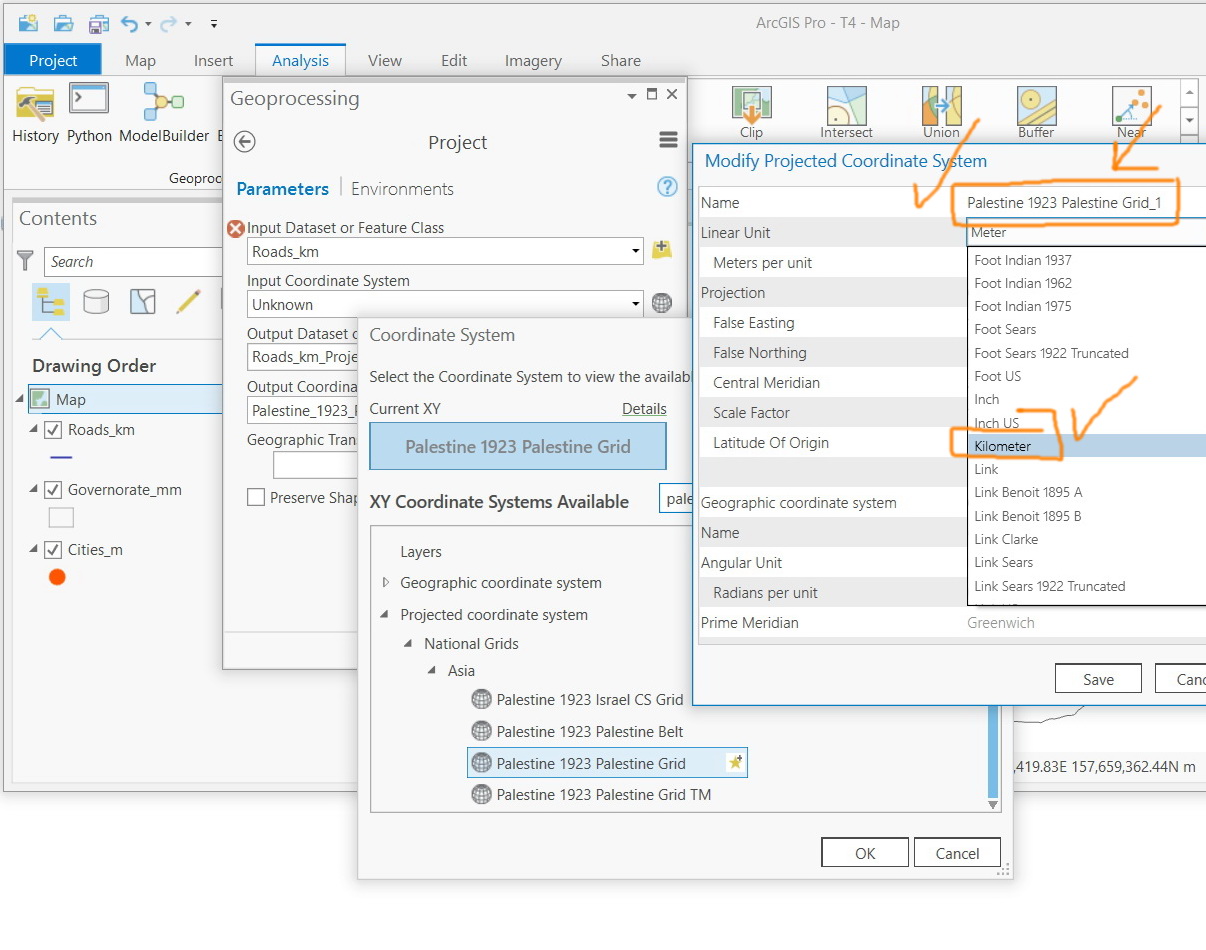
Task: Switch to the View ribbon tab
Action: (x=384, y=60)
